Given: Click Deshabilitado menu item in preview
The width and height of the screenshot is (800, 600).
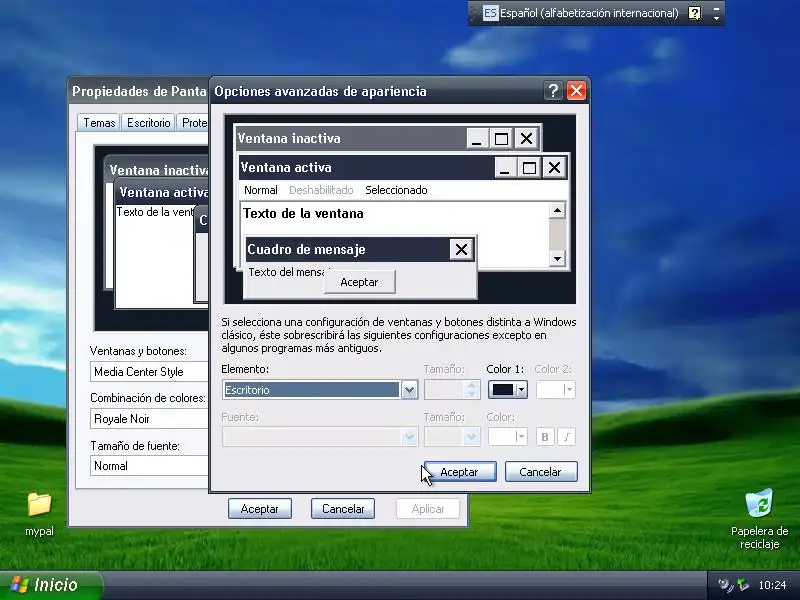Looking at the screenshot, I should pos(321,190).
